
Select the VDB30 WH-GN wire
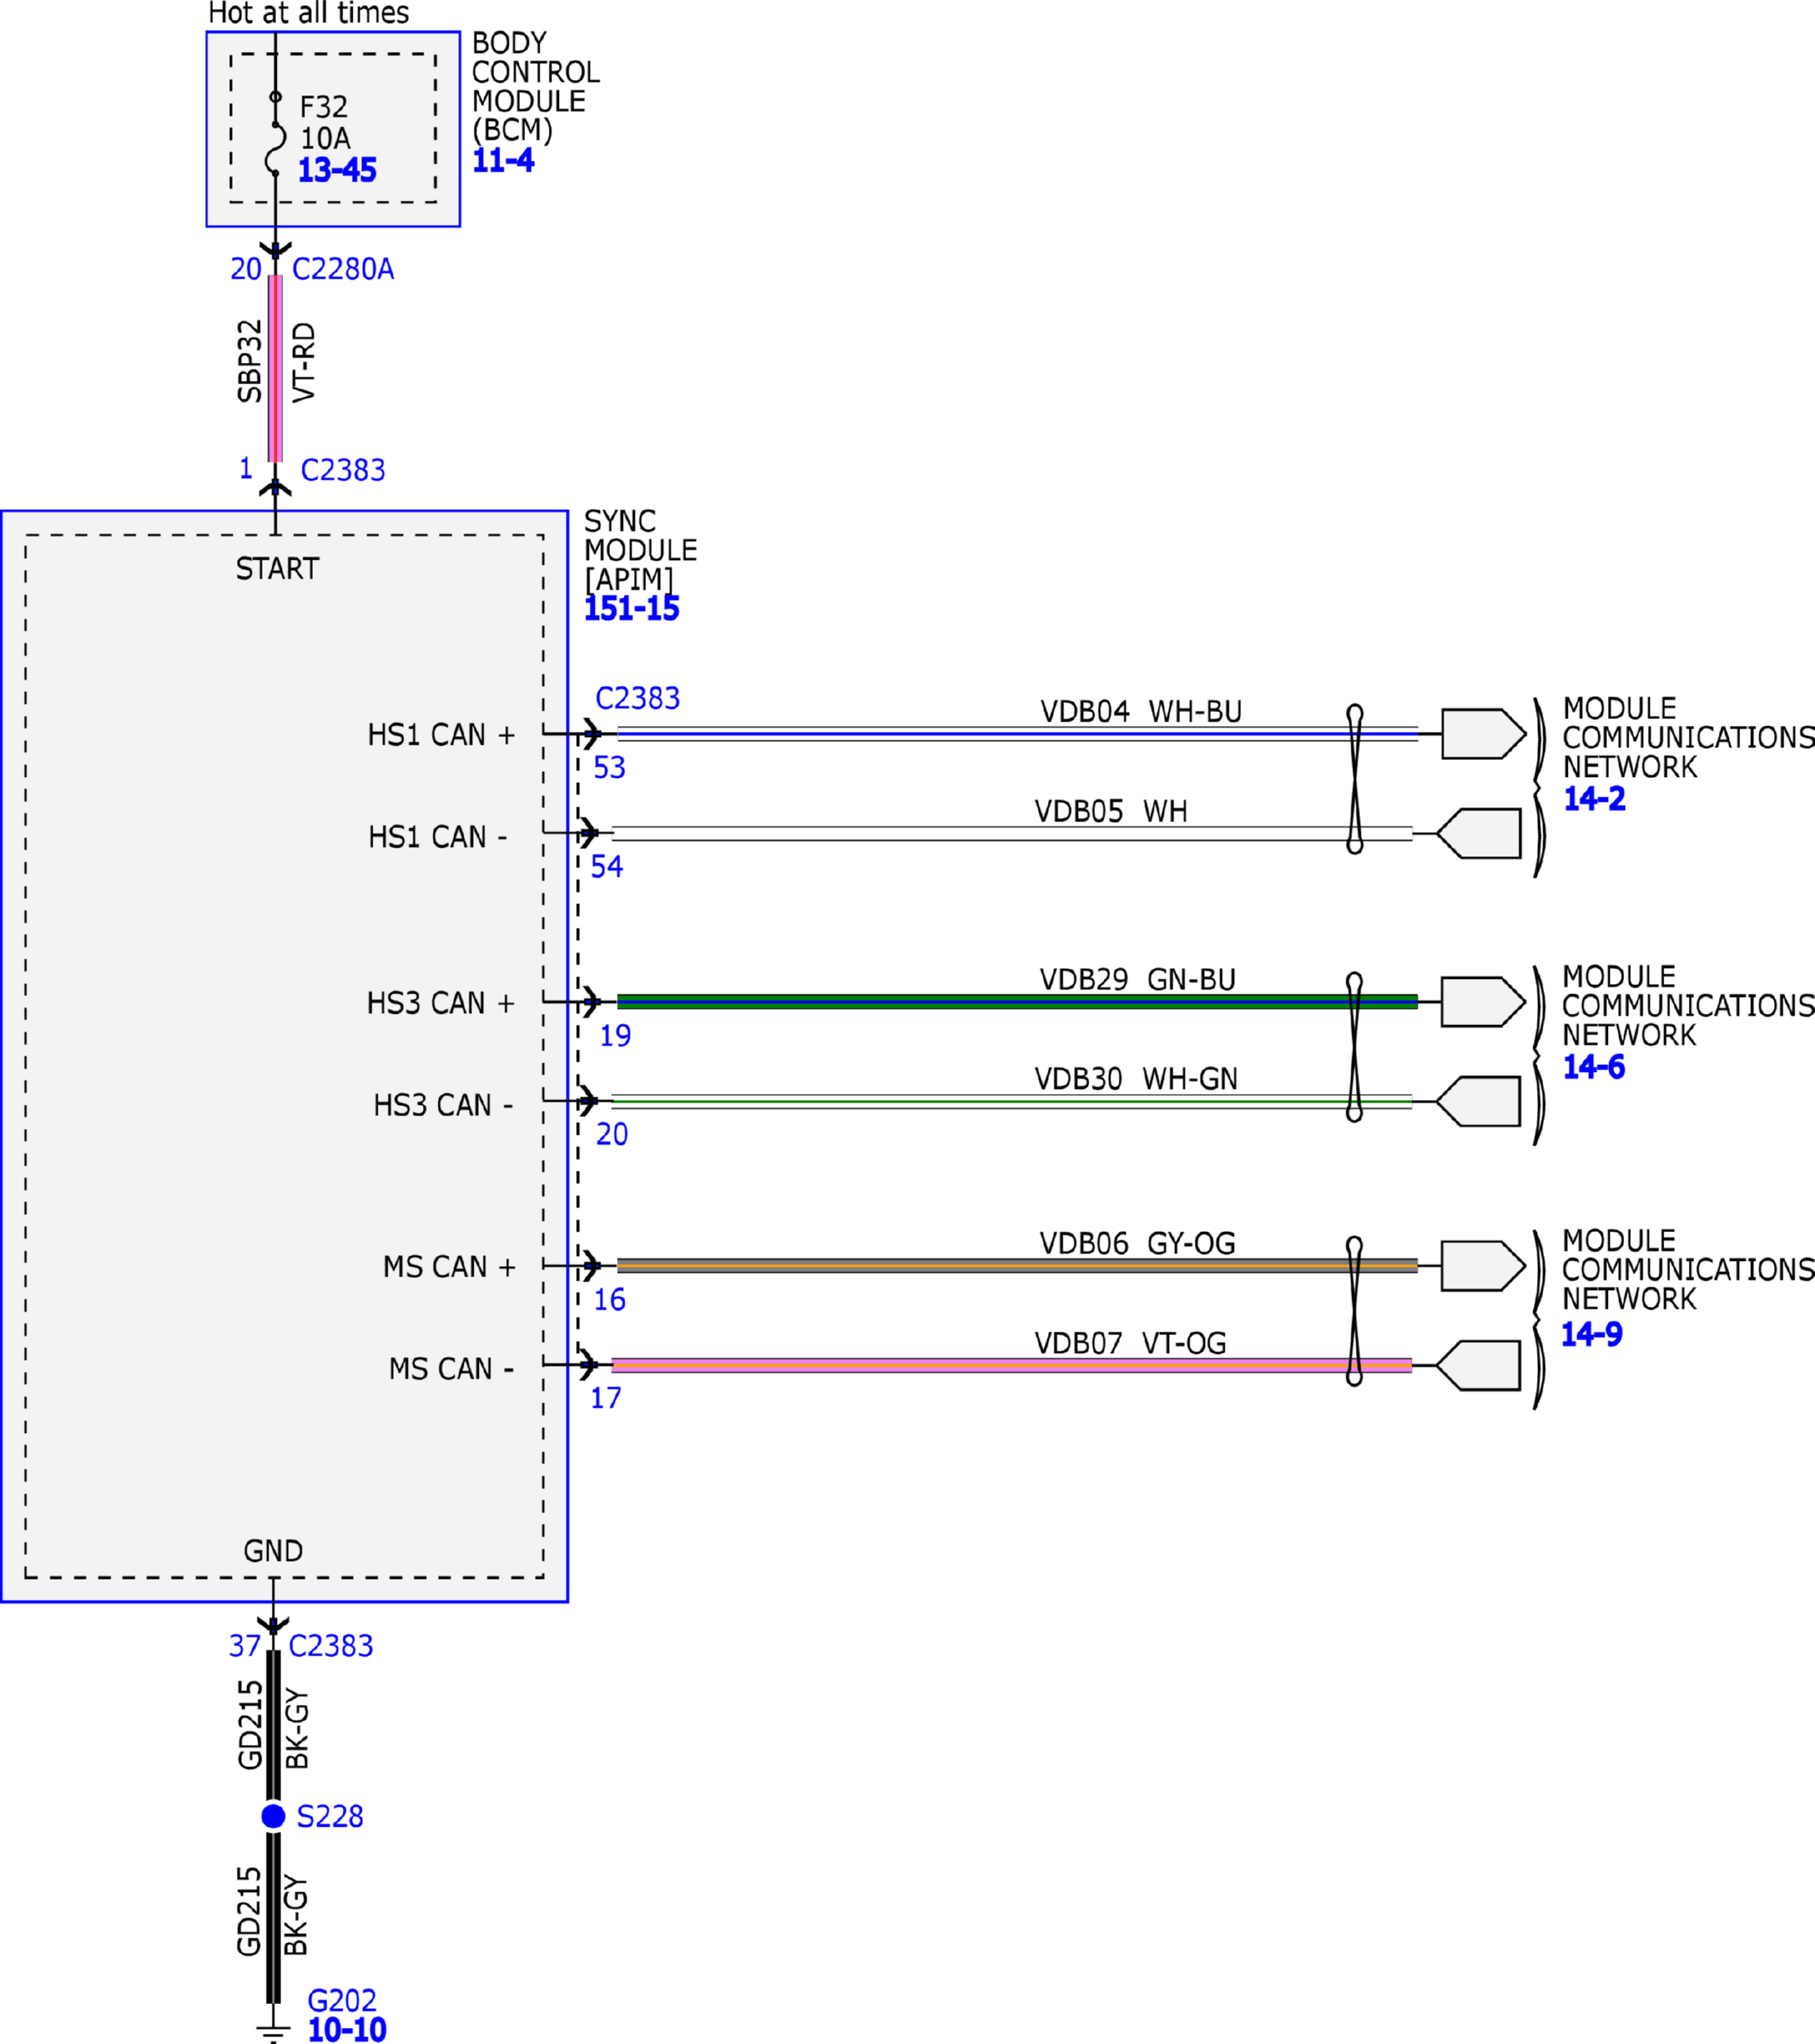click(x=1012, y=1101)
